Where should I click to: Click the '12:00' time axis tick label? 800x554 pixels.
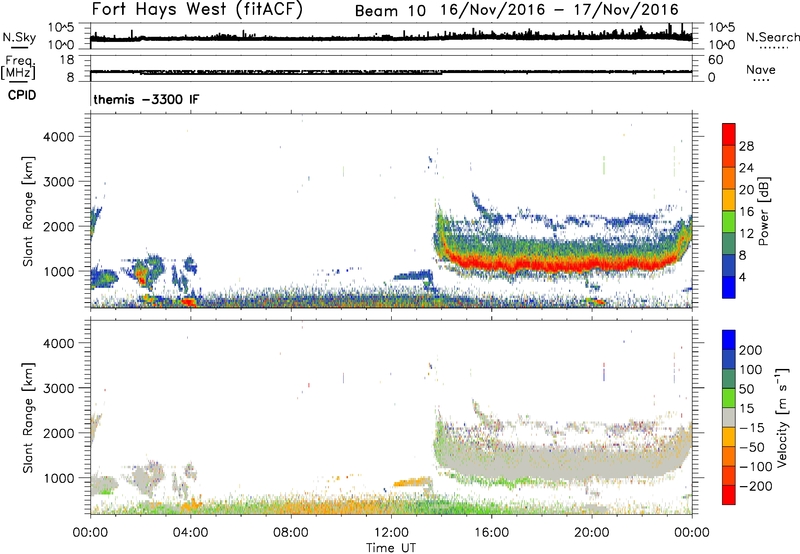391,533
